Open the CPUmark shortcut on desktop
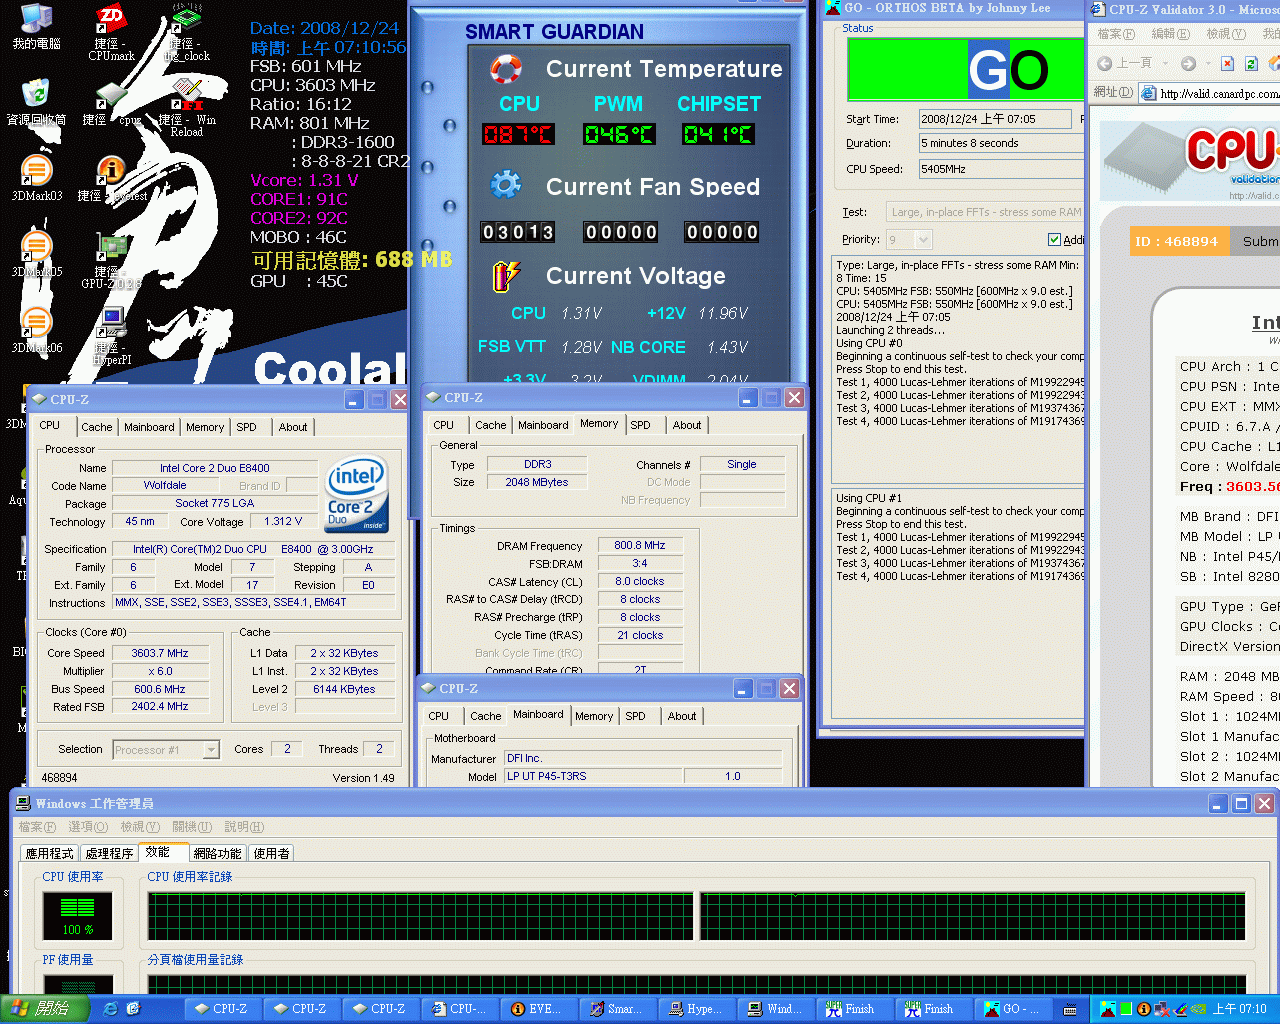 pyautogui.click(x=111, y=32)
